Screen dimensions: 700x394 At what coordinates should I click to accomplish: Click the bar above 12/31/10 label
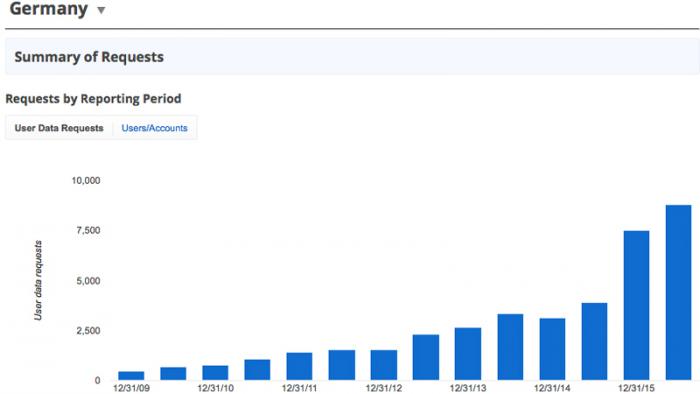[x=215, y=373]
